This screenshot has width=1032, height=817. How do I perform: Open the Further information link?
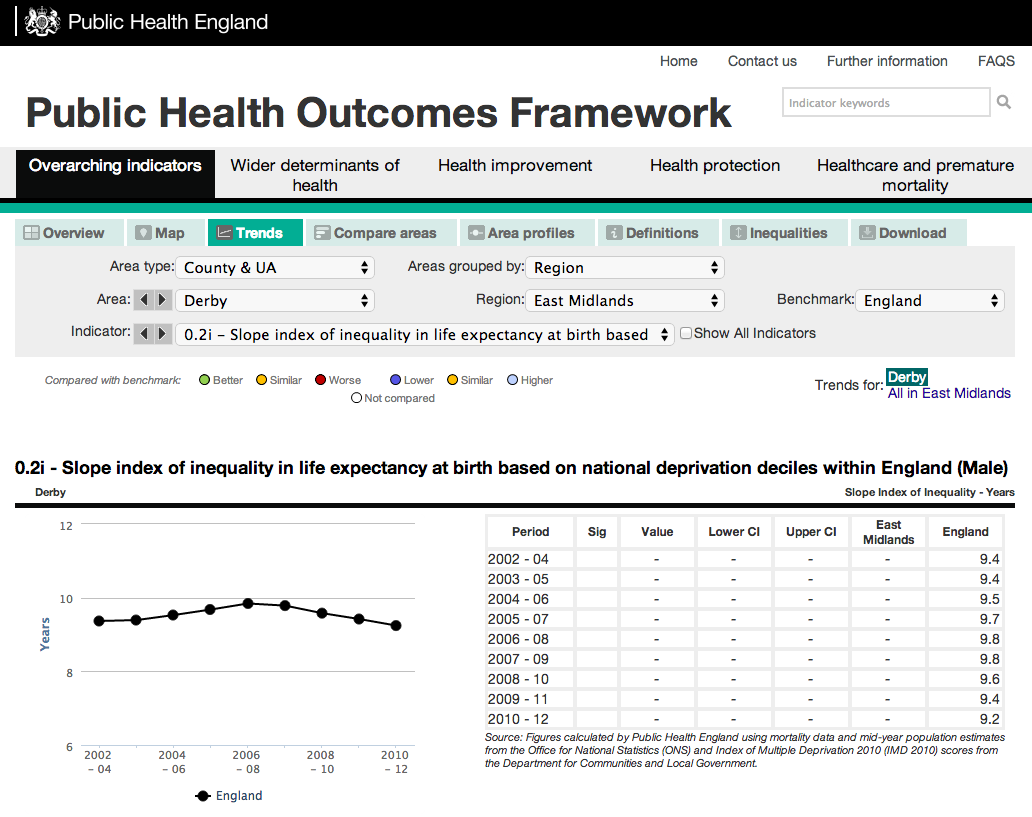(887, 61)
